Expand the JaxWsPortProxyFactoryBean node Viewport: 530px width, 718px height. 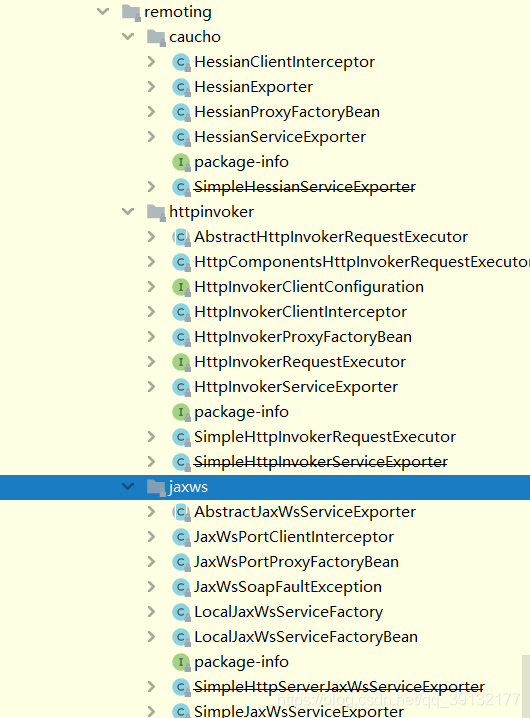coord(152,562)
